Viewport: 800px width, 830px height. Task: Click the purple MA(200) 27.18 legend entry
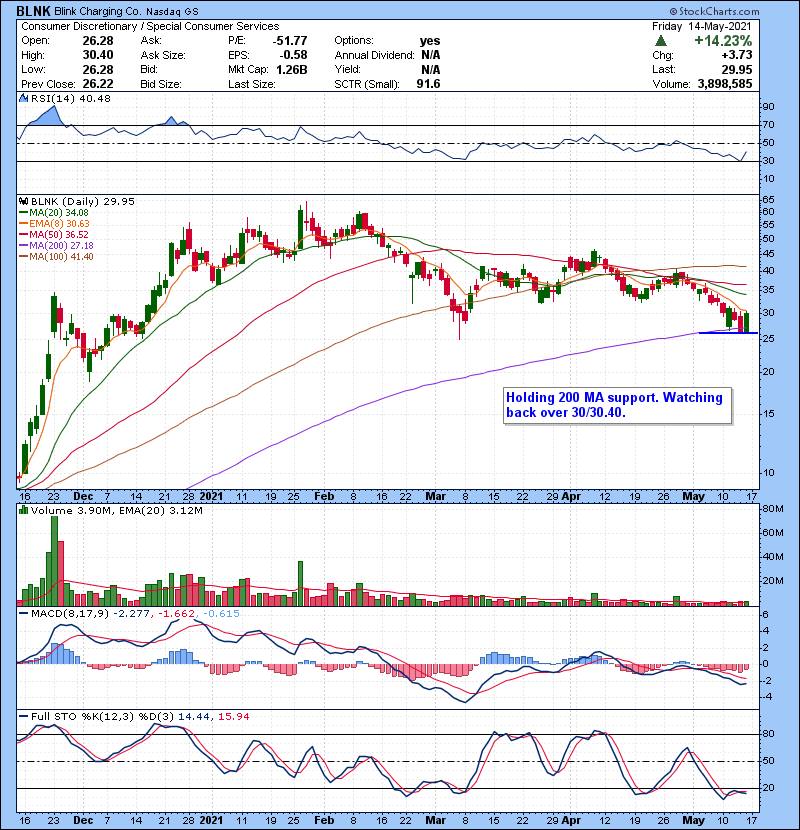coord(57,246)
